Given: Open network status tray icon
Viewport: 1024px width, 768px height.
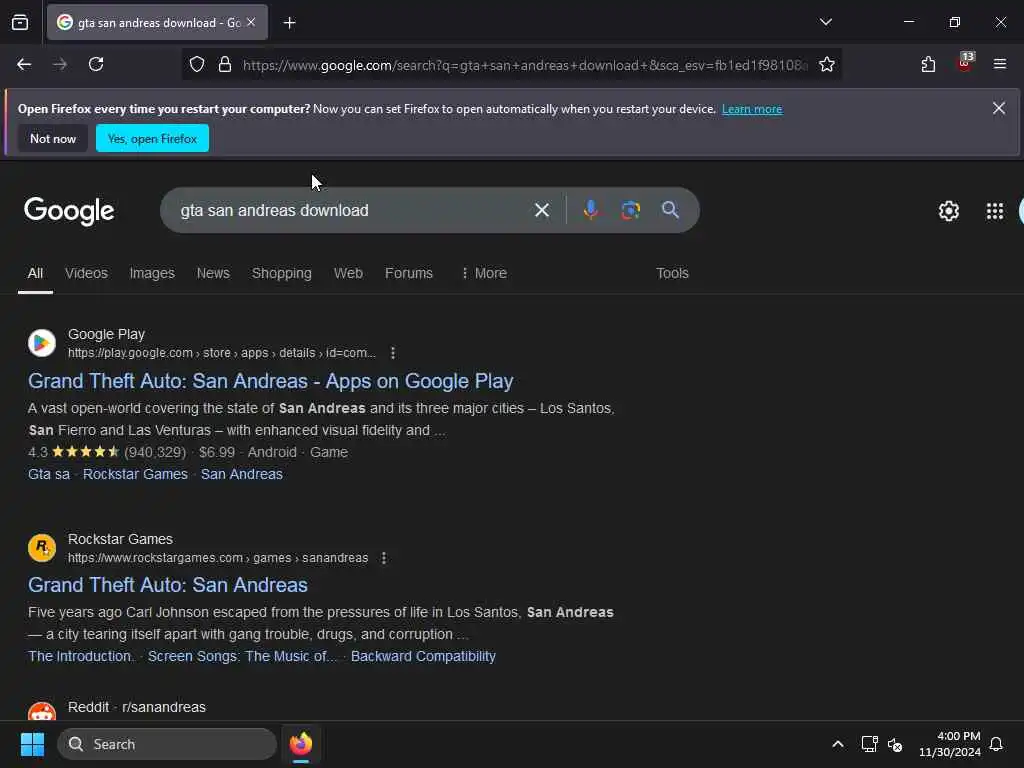Looking at the screenshot, I should pos(869,744).
